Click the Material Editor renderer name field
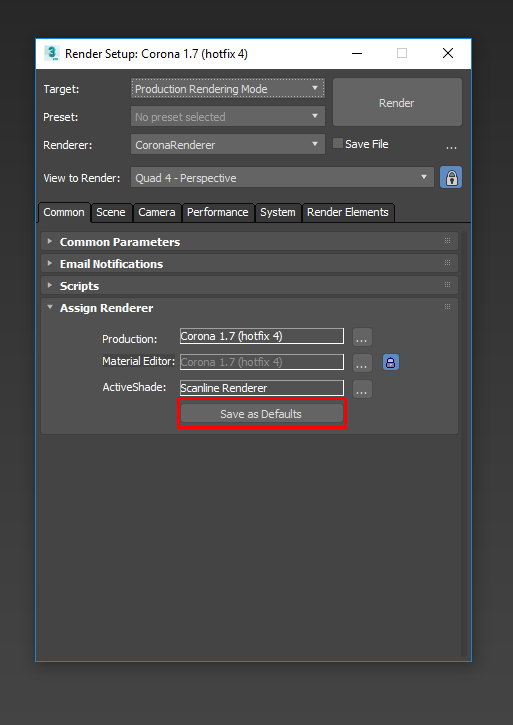 [x=262, y=362]
